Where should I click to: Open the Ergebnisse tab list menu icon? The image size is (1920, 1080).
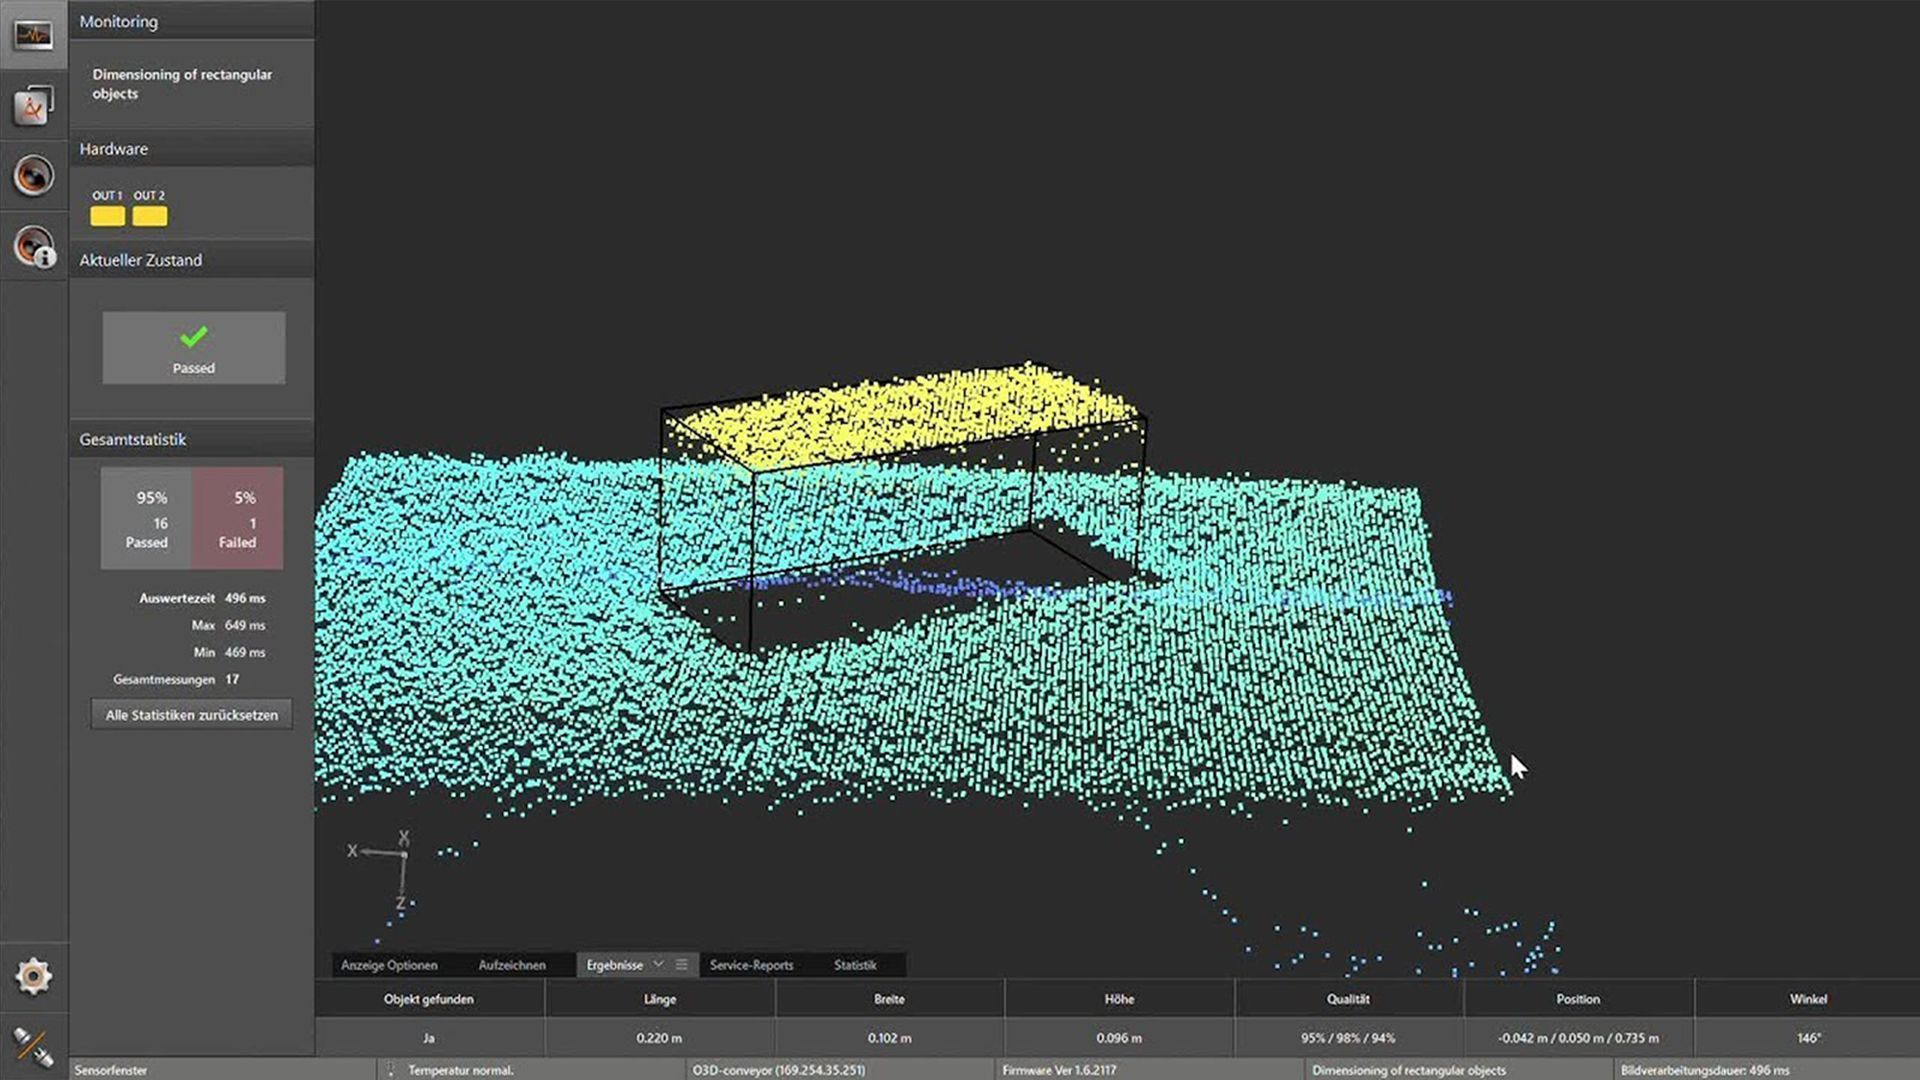[682, 964]
